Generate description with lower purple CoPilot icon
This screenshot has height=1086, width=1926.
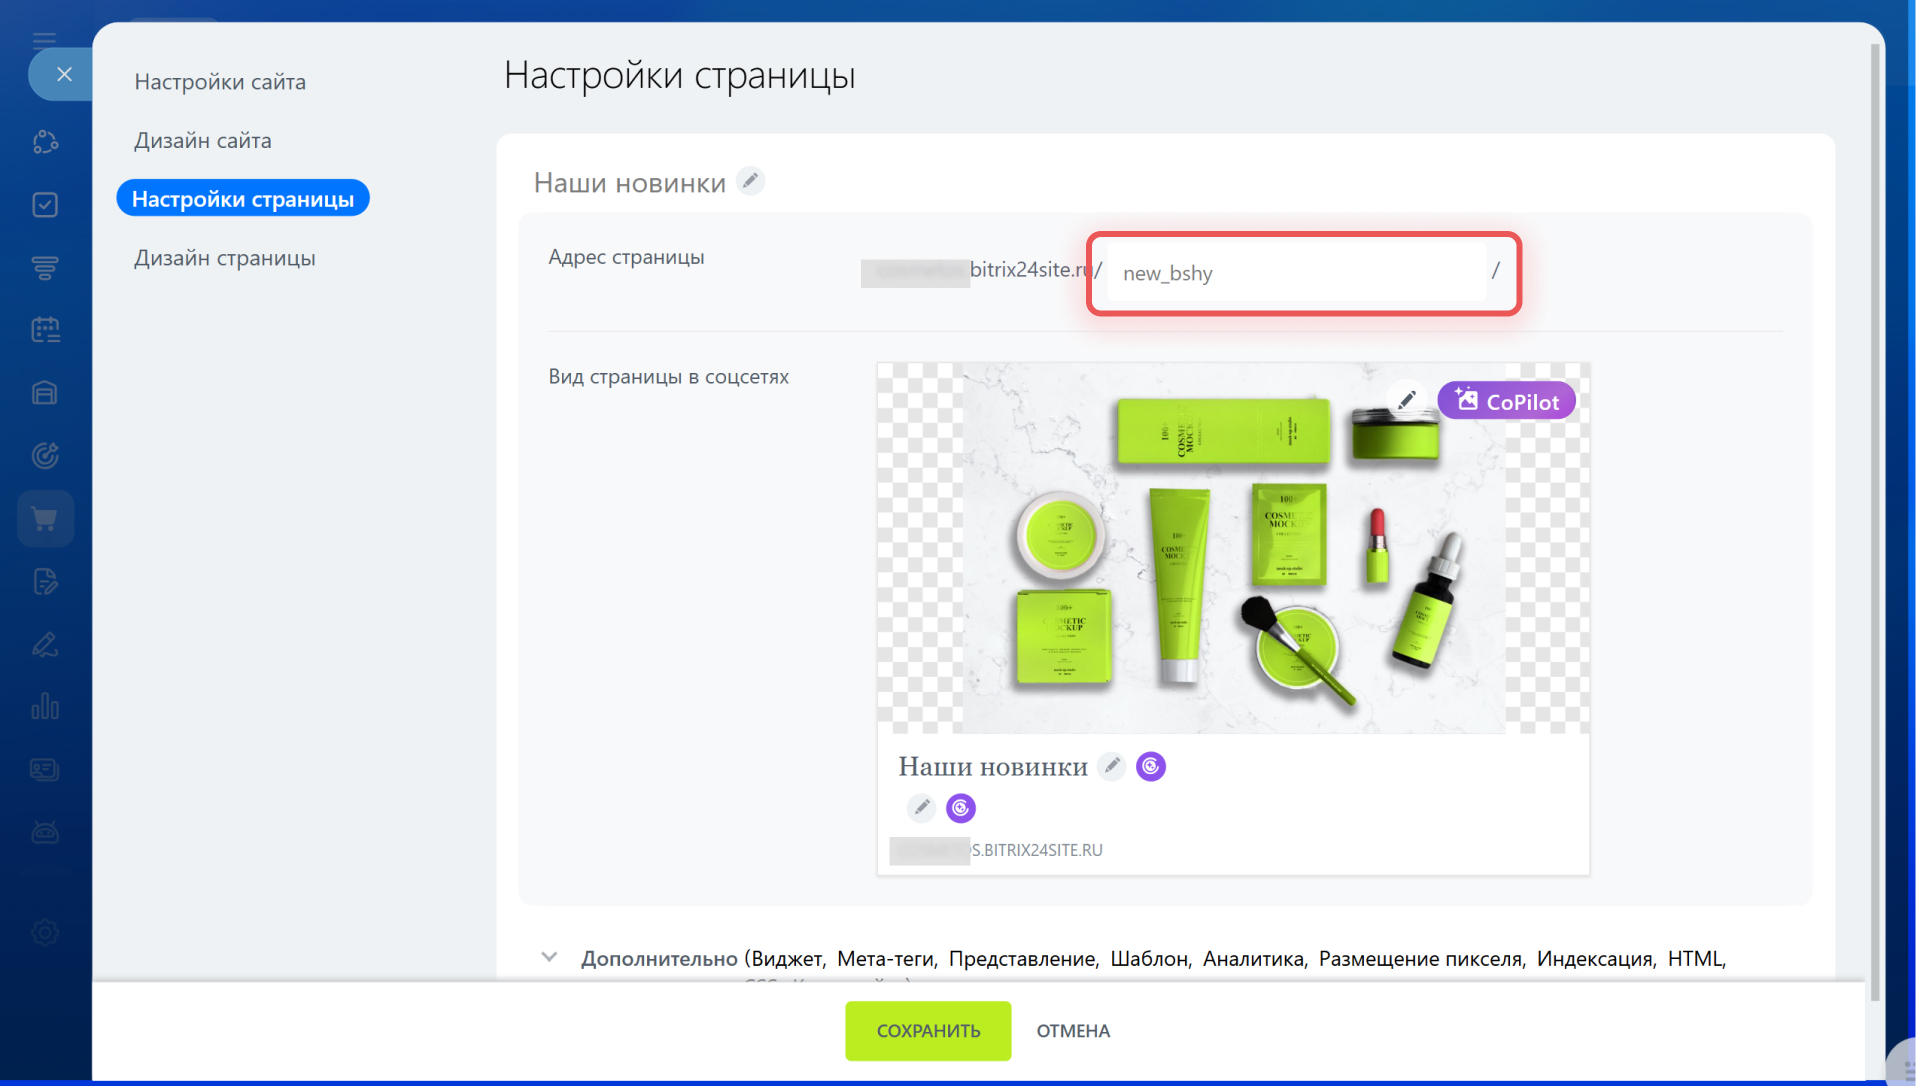click(x=961, y=808)
